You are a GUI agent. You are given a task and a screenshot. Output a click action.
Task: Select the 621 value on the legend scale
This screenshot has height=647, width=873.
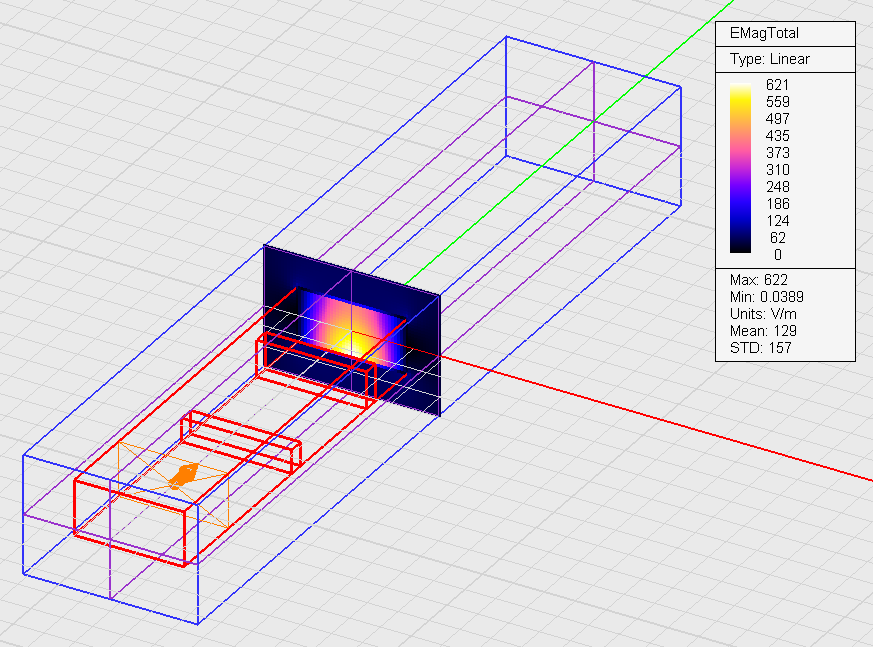tap(777, 85)
